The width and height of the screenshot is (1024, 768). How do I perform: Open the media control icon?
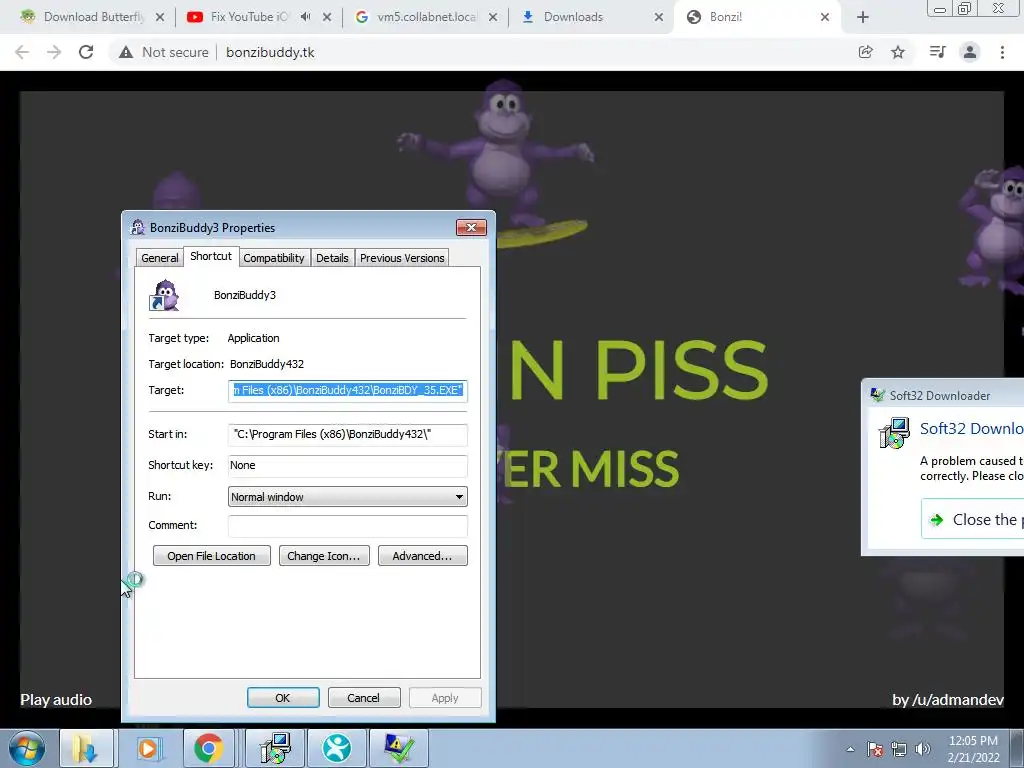(938, 52)
